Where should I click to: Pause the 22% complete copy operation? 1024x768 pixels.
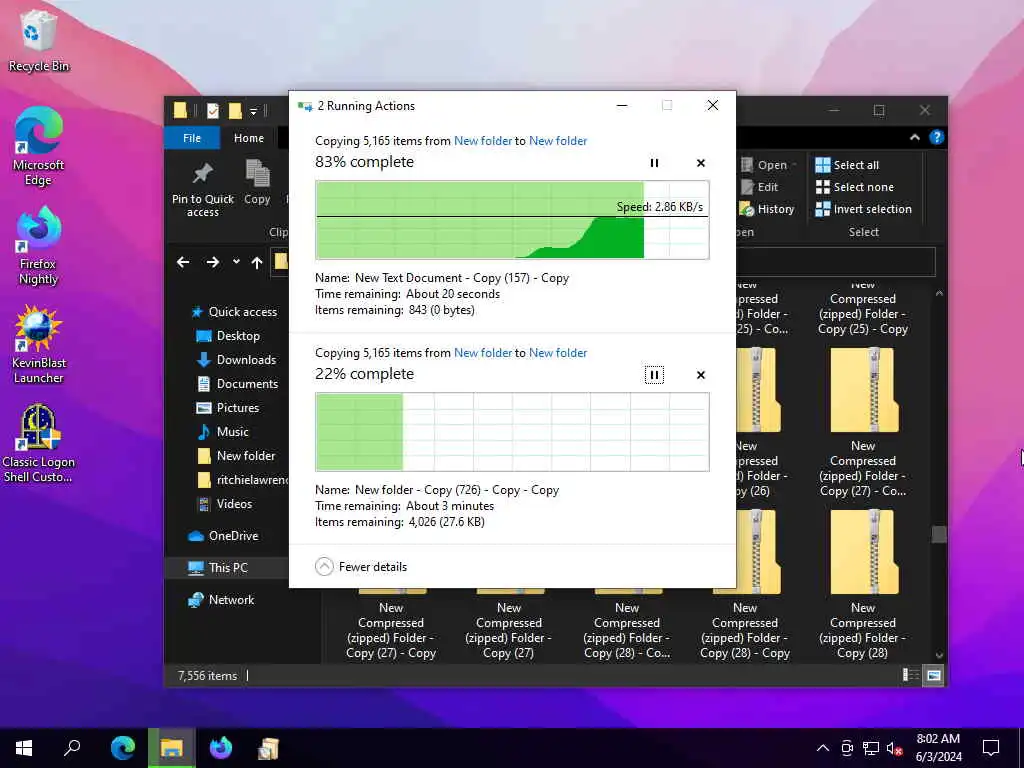[x=654, y=375]
